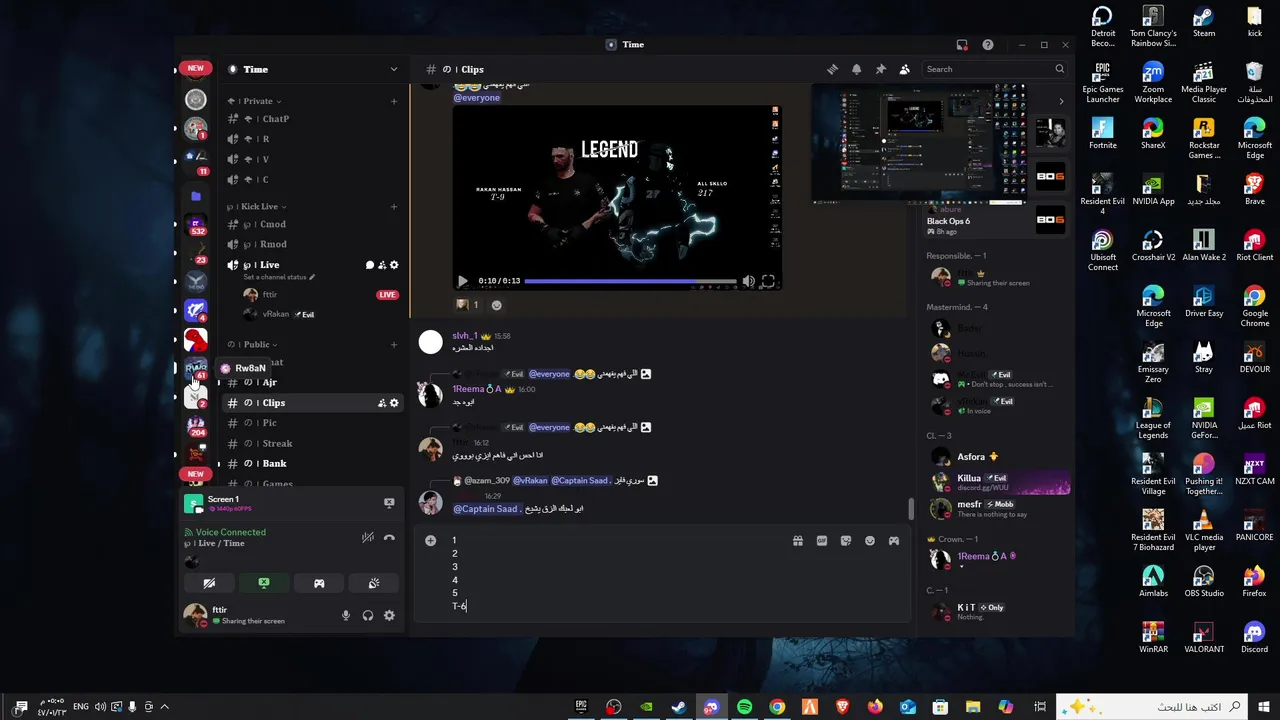Screen dimensions: 1280x720
Task: Open Steam from the taskbar
Action: 679,707
